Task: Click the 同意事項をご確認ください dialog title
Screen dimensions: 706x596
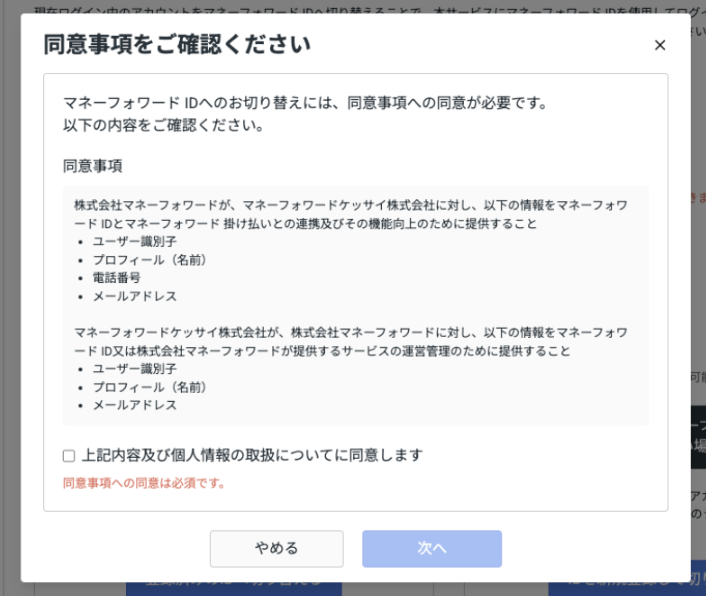Action: pos(177,45)
